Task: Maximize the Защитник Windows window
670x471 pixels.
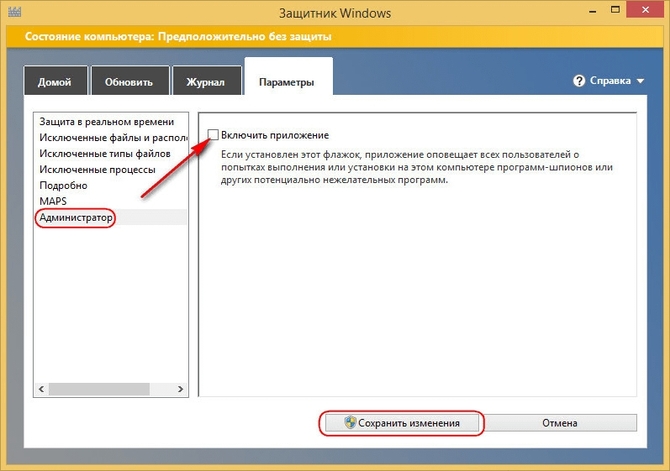Action: coord(615,10)
